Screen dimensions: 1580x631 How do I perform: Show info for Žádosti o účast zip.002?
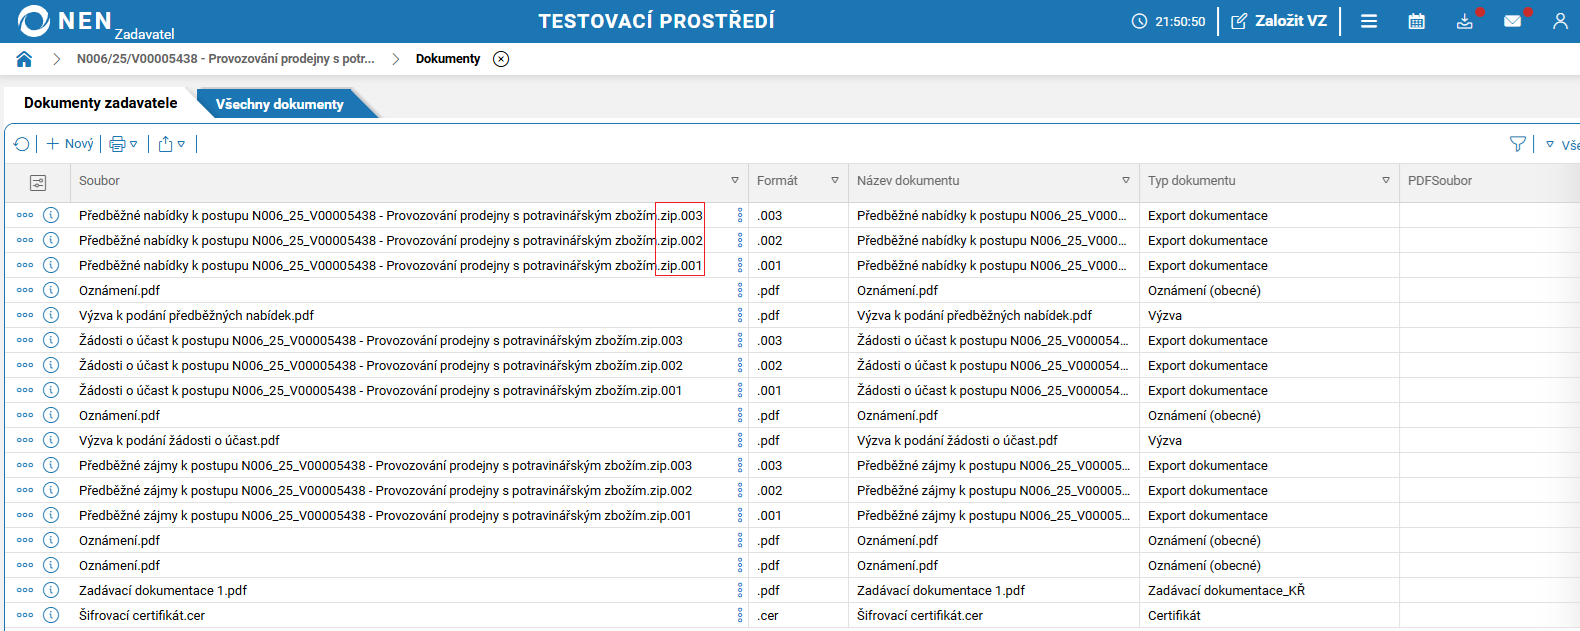pos(51,365)
